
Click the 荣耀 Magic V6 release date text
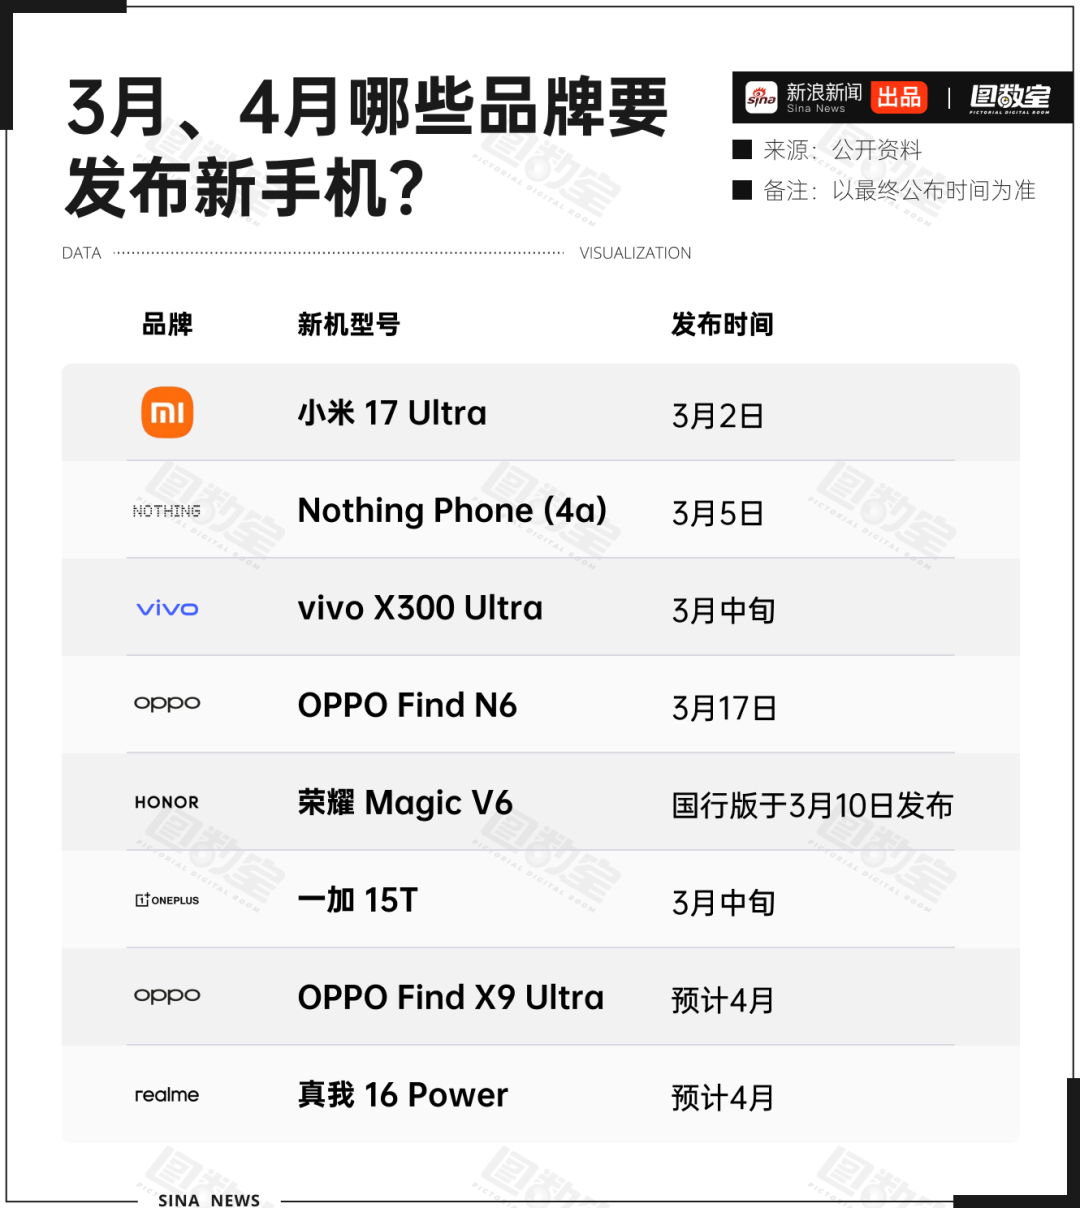coord(812,805)
